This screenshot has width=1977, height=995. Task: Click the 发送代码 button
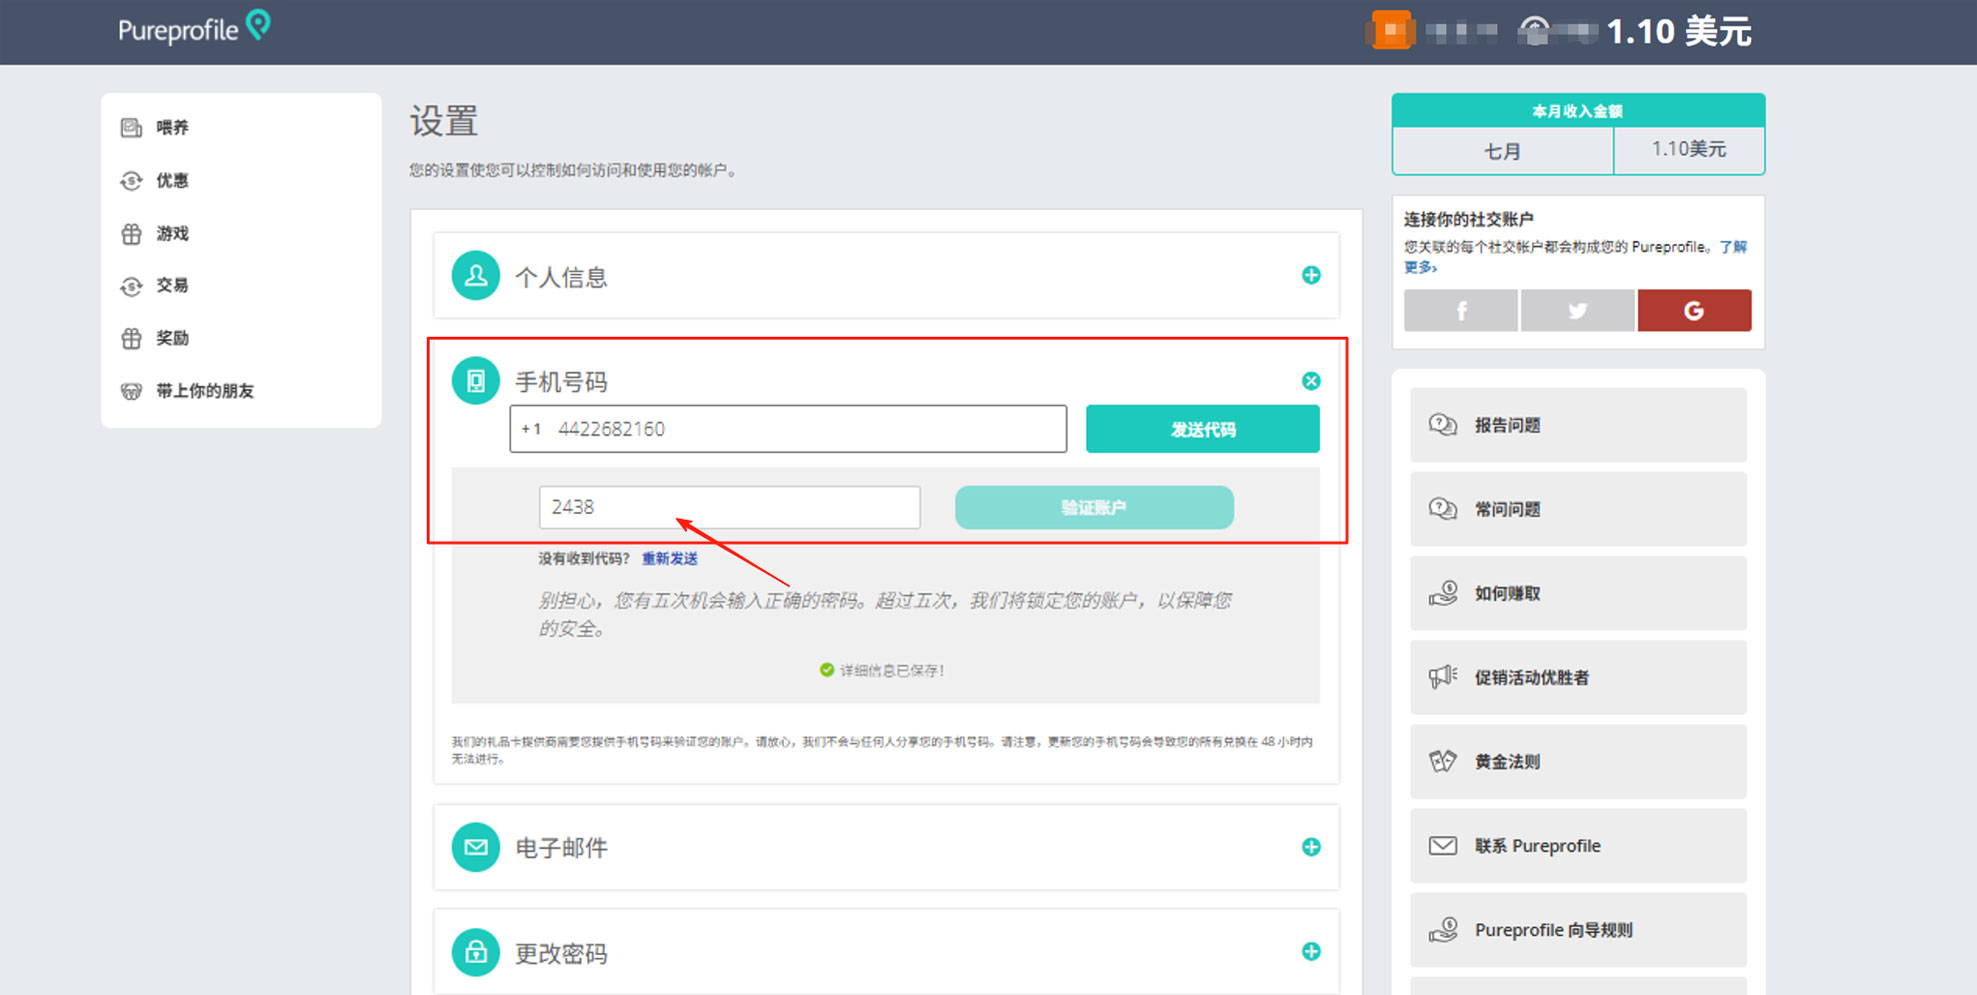[1203, 429]
